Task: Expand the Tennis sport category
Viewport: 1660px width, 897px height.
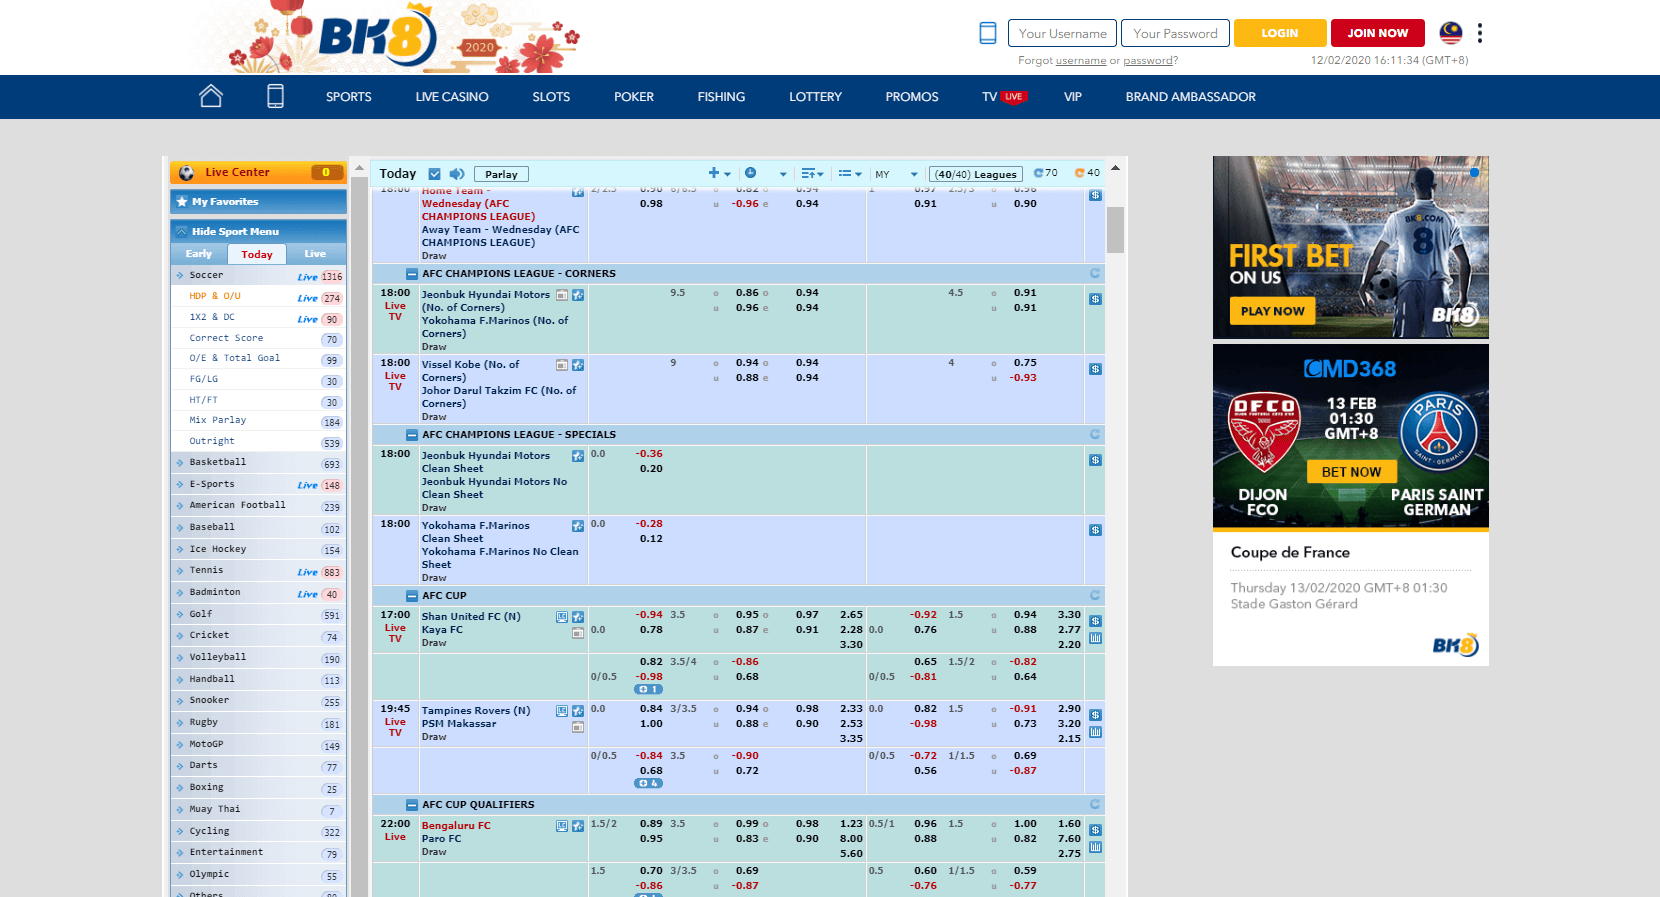Action: [258, 570]
